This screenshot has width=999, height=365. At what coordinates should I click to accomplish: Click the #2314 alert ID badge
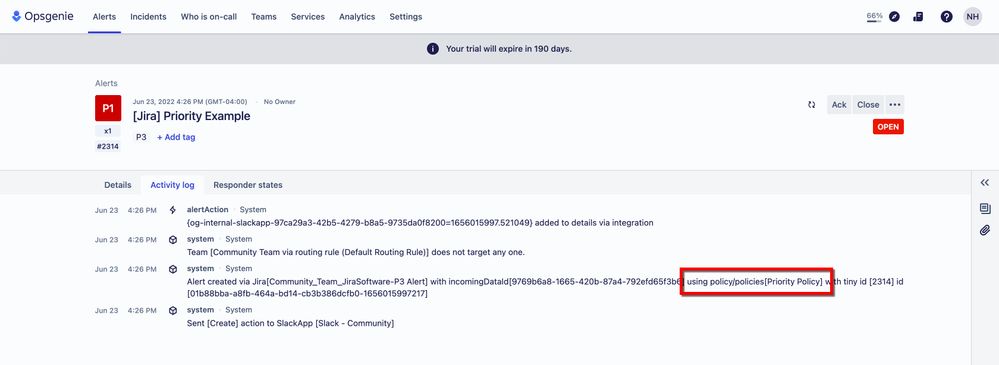[x=108, y=146]
